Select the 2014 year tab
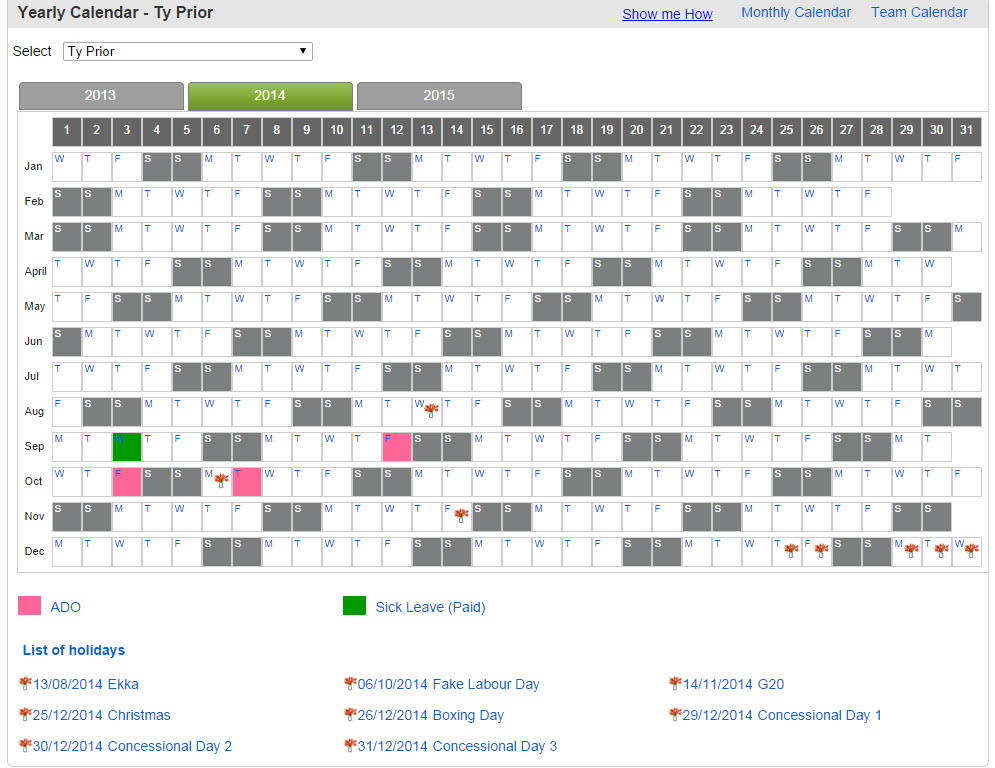This screenshot has height=768, width=995. 270,96
